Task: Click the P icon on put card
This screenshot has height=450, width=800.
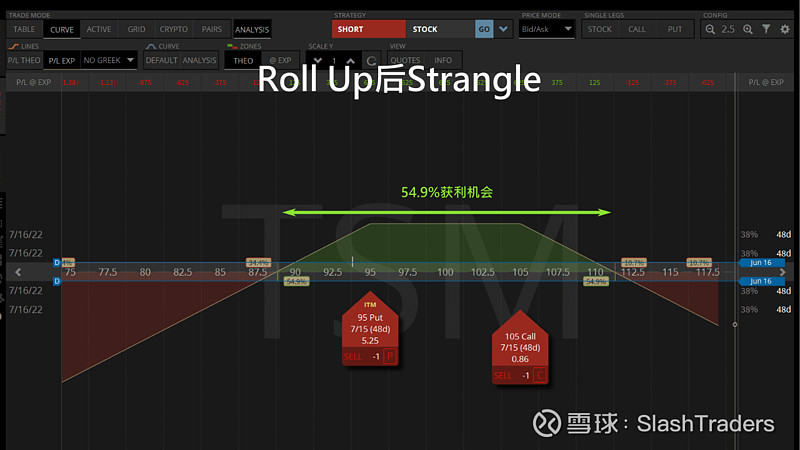Action: (x=390, y=356)
